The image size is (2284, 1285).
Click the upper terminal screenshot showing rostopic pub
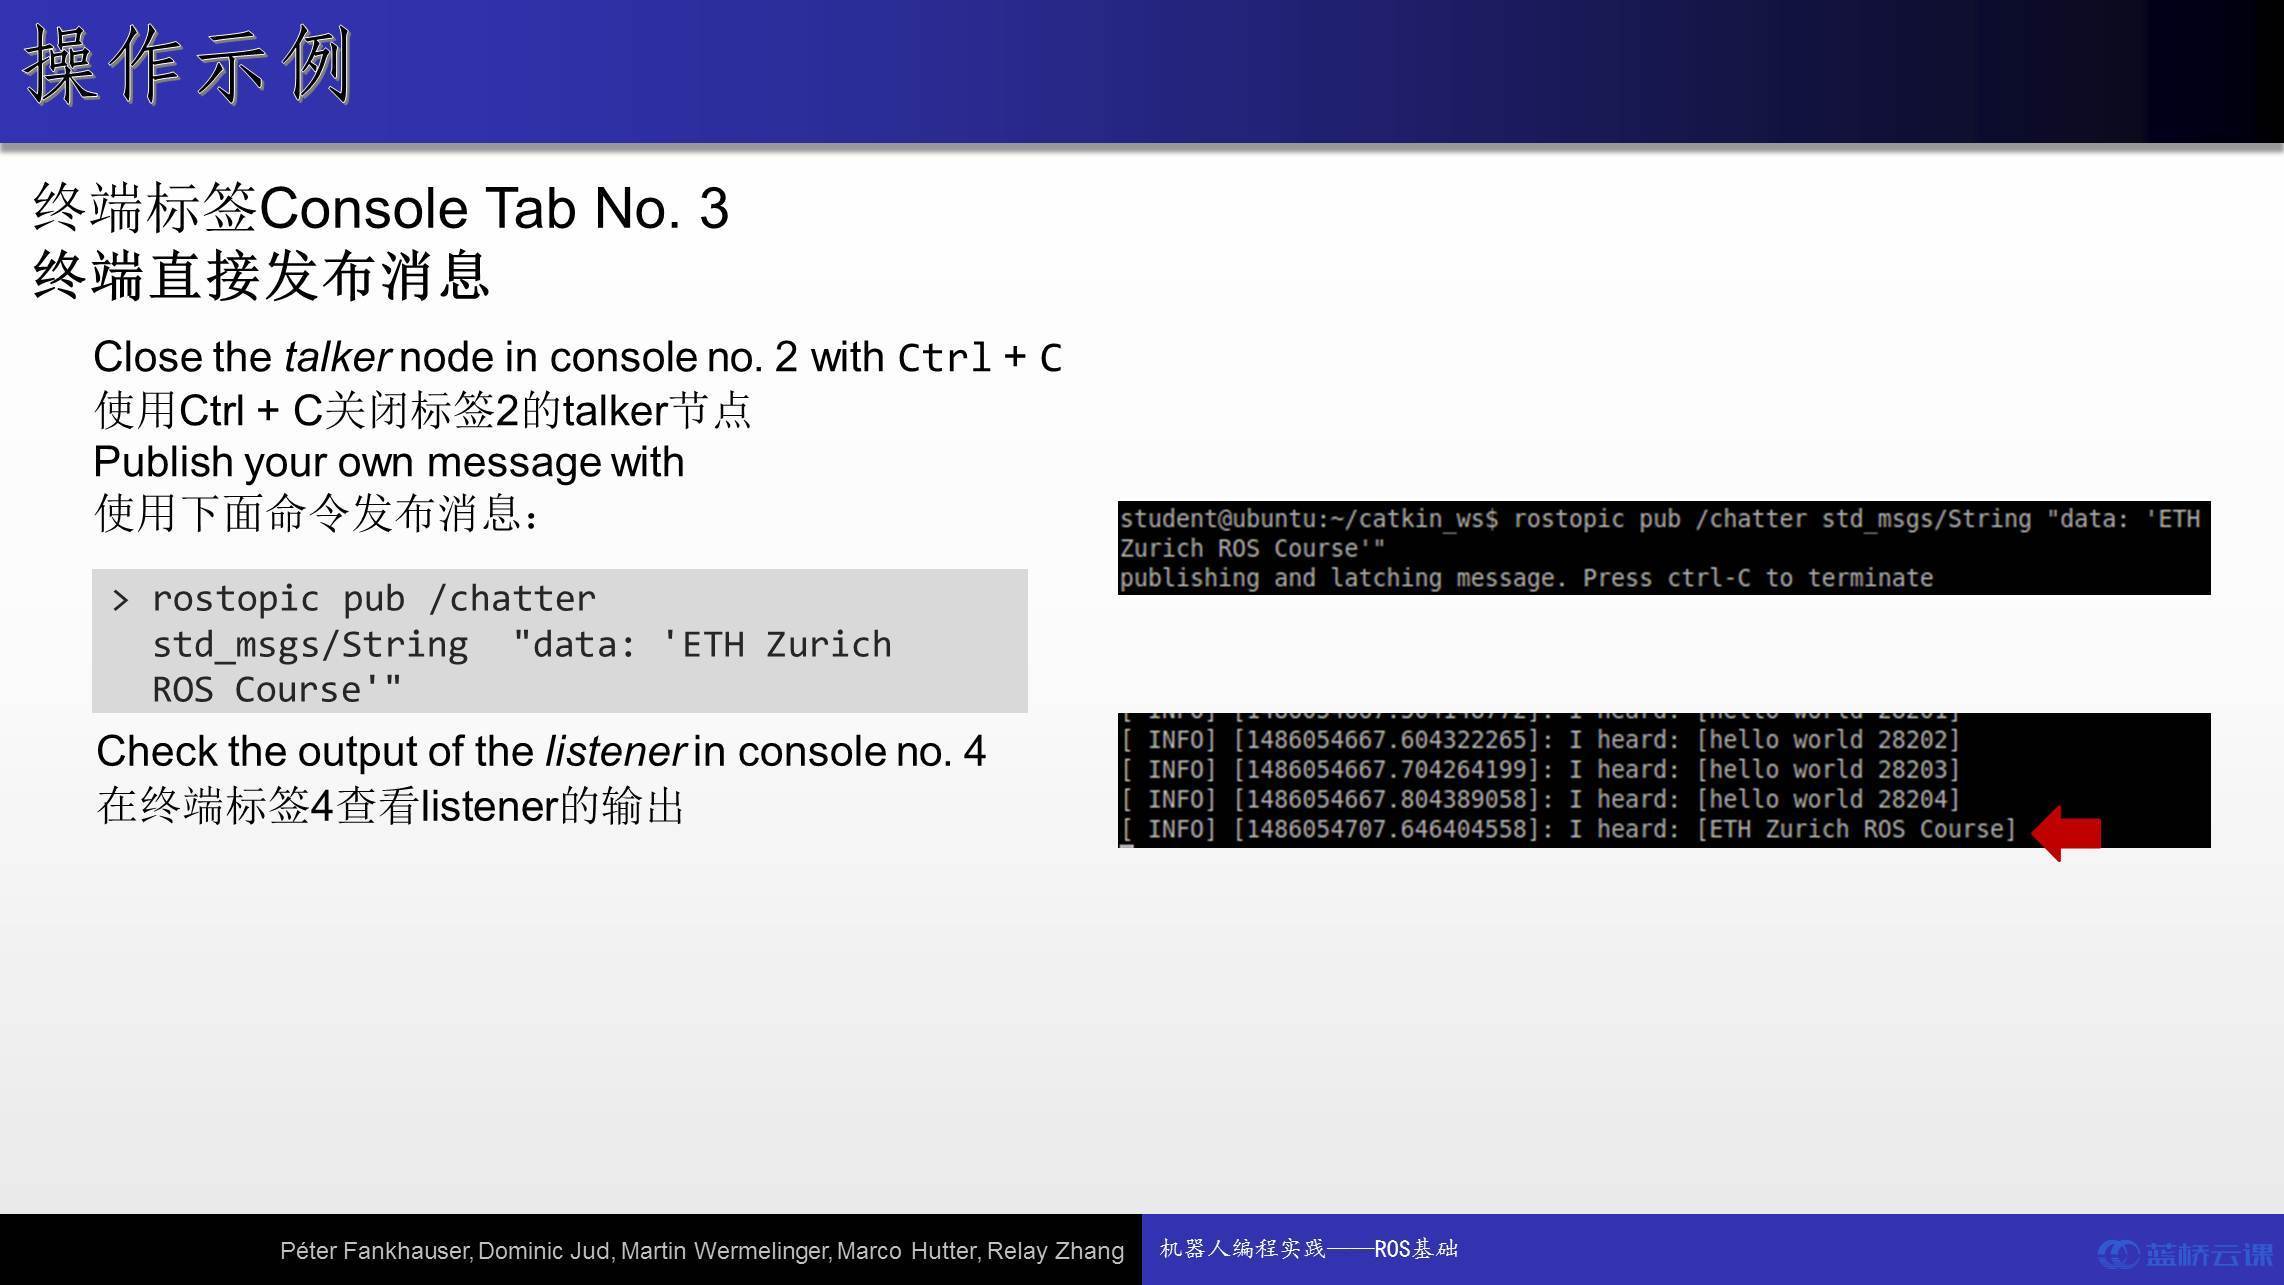click(x=1663, y=548)
